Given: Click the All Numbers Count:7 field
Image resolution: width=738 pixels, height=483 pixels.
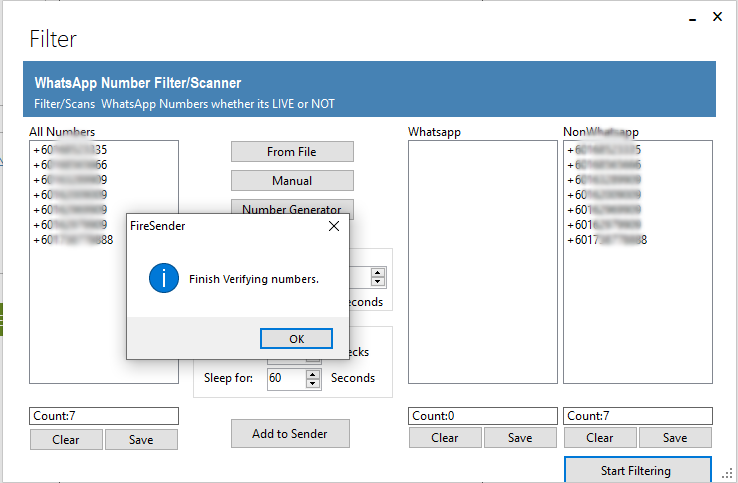Looking at the screenshot, I should (104, 416).
